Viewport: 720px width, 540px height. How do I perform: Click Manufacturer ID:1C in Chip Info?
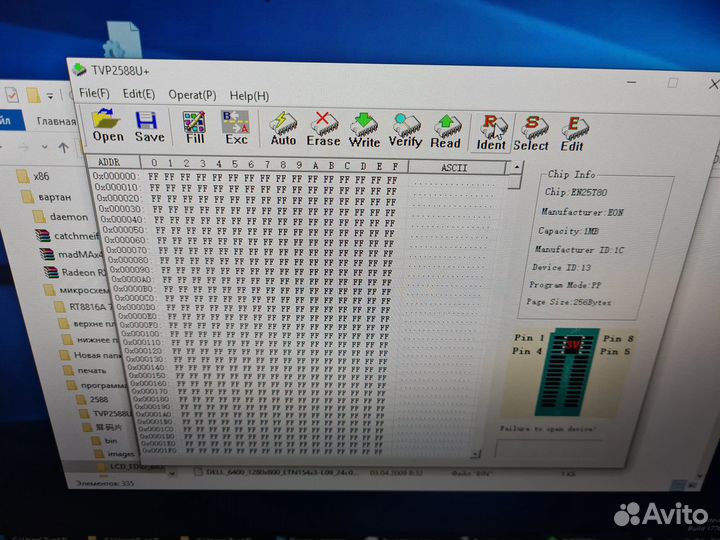[x=579, y=250]
